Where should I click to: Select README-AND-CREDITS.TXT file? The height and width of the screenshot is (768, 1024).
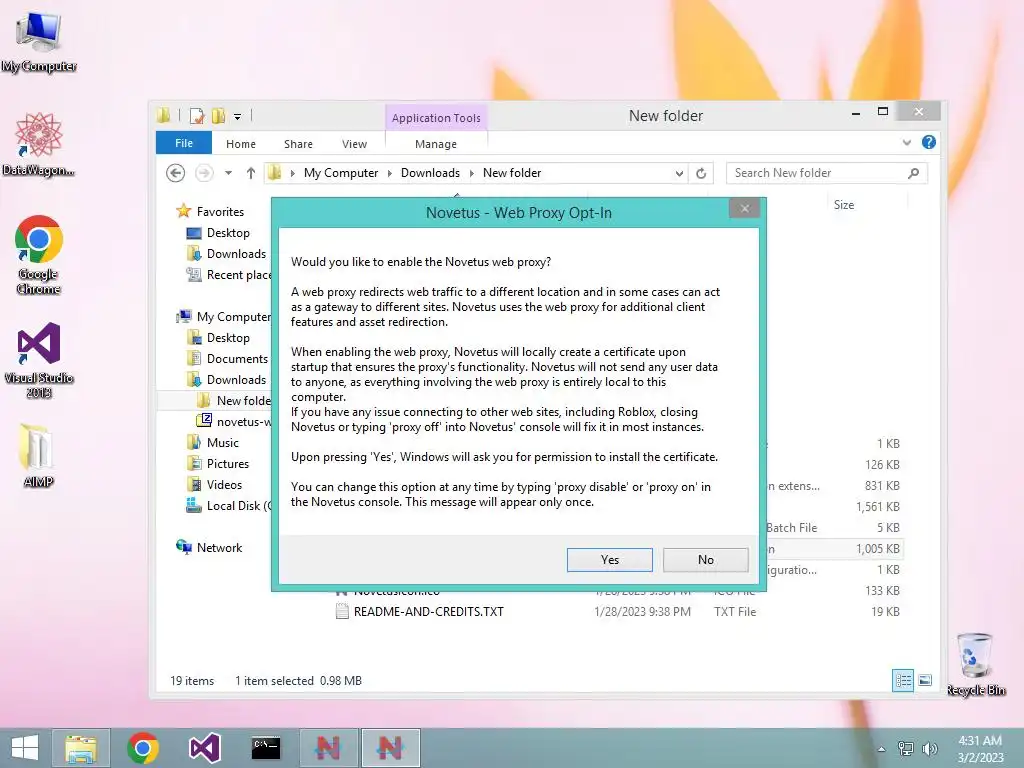[420, 612]
